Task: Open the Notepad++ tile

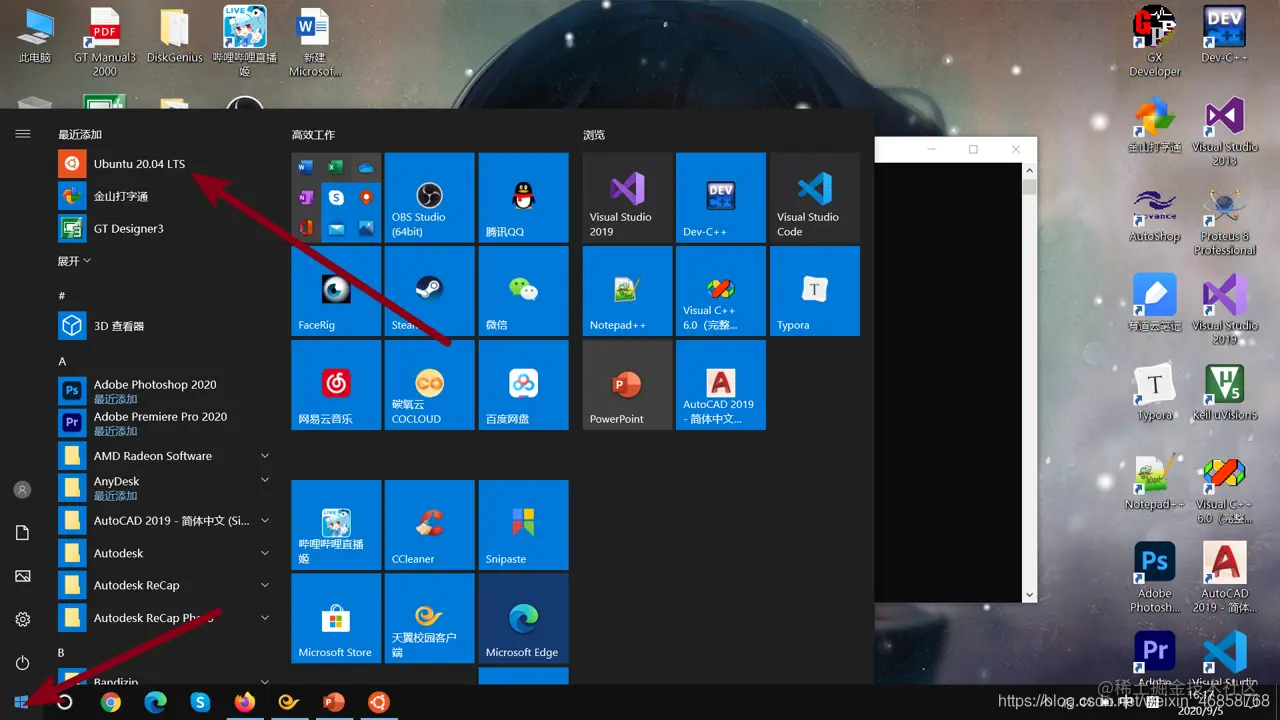Action: pos(627,291)
